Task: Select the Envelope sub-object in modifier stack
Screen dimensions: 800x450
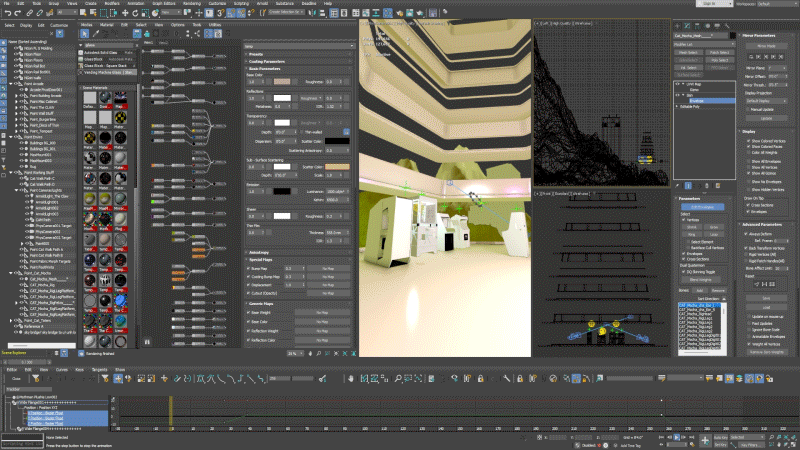Action: pyautogui.click(x=696, y=100)
